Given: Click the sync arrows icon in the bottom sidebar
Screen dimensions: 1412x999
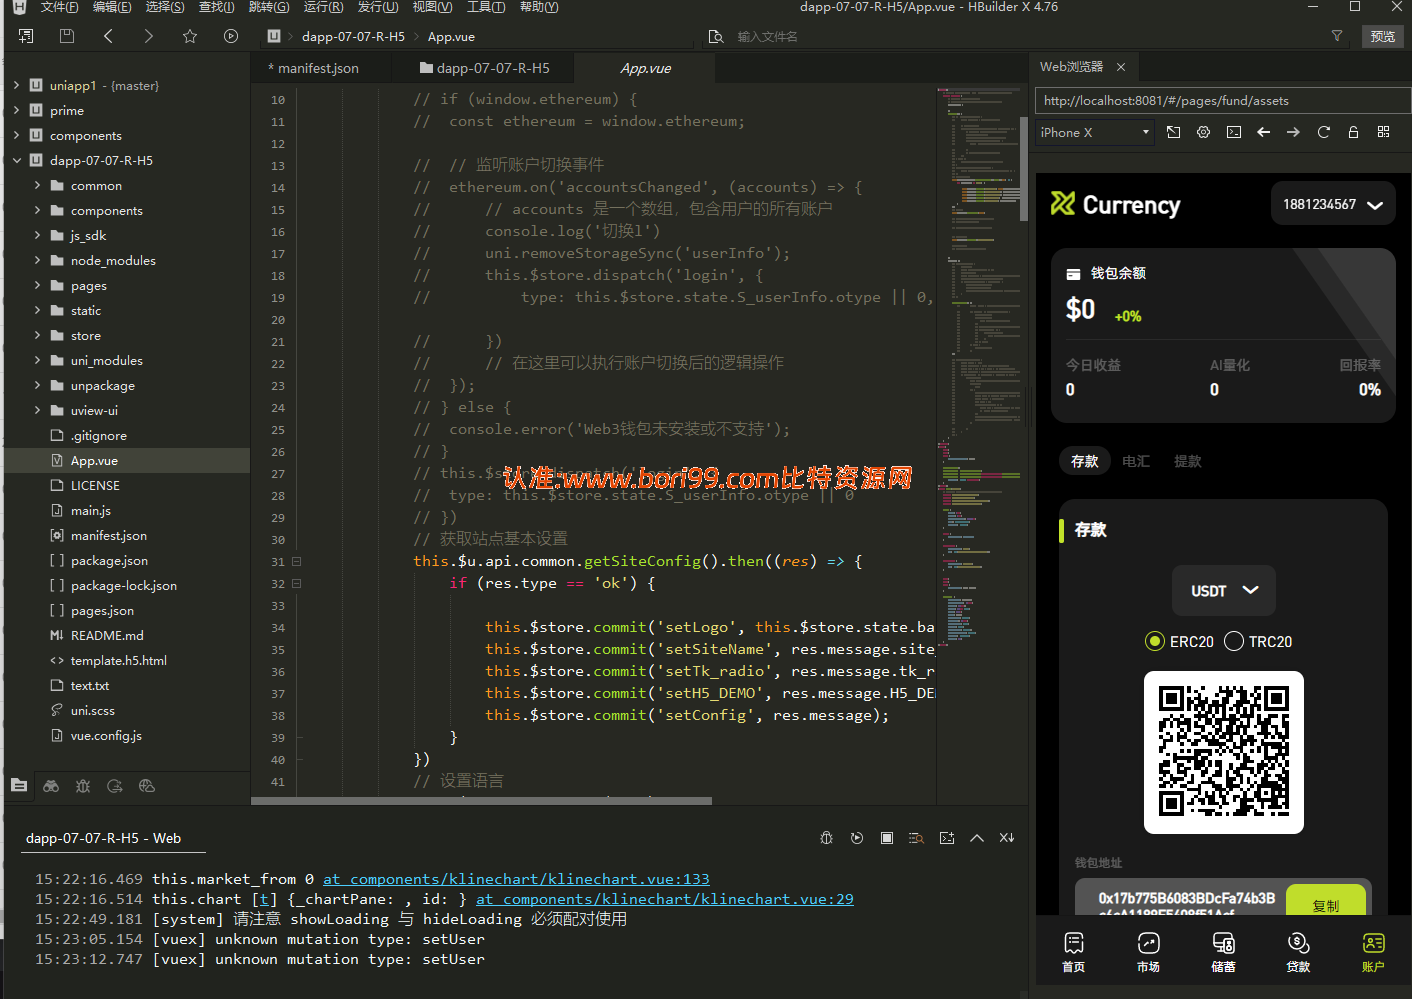Looking at the screenshot, I should click(115, 786).
